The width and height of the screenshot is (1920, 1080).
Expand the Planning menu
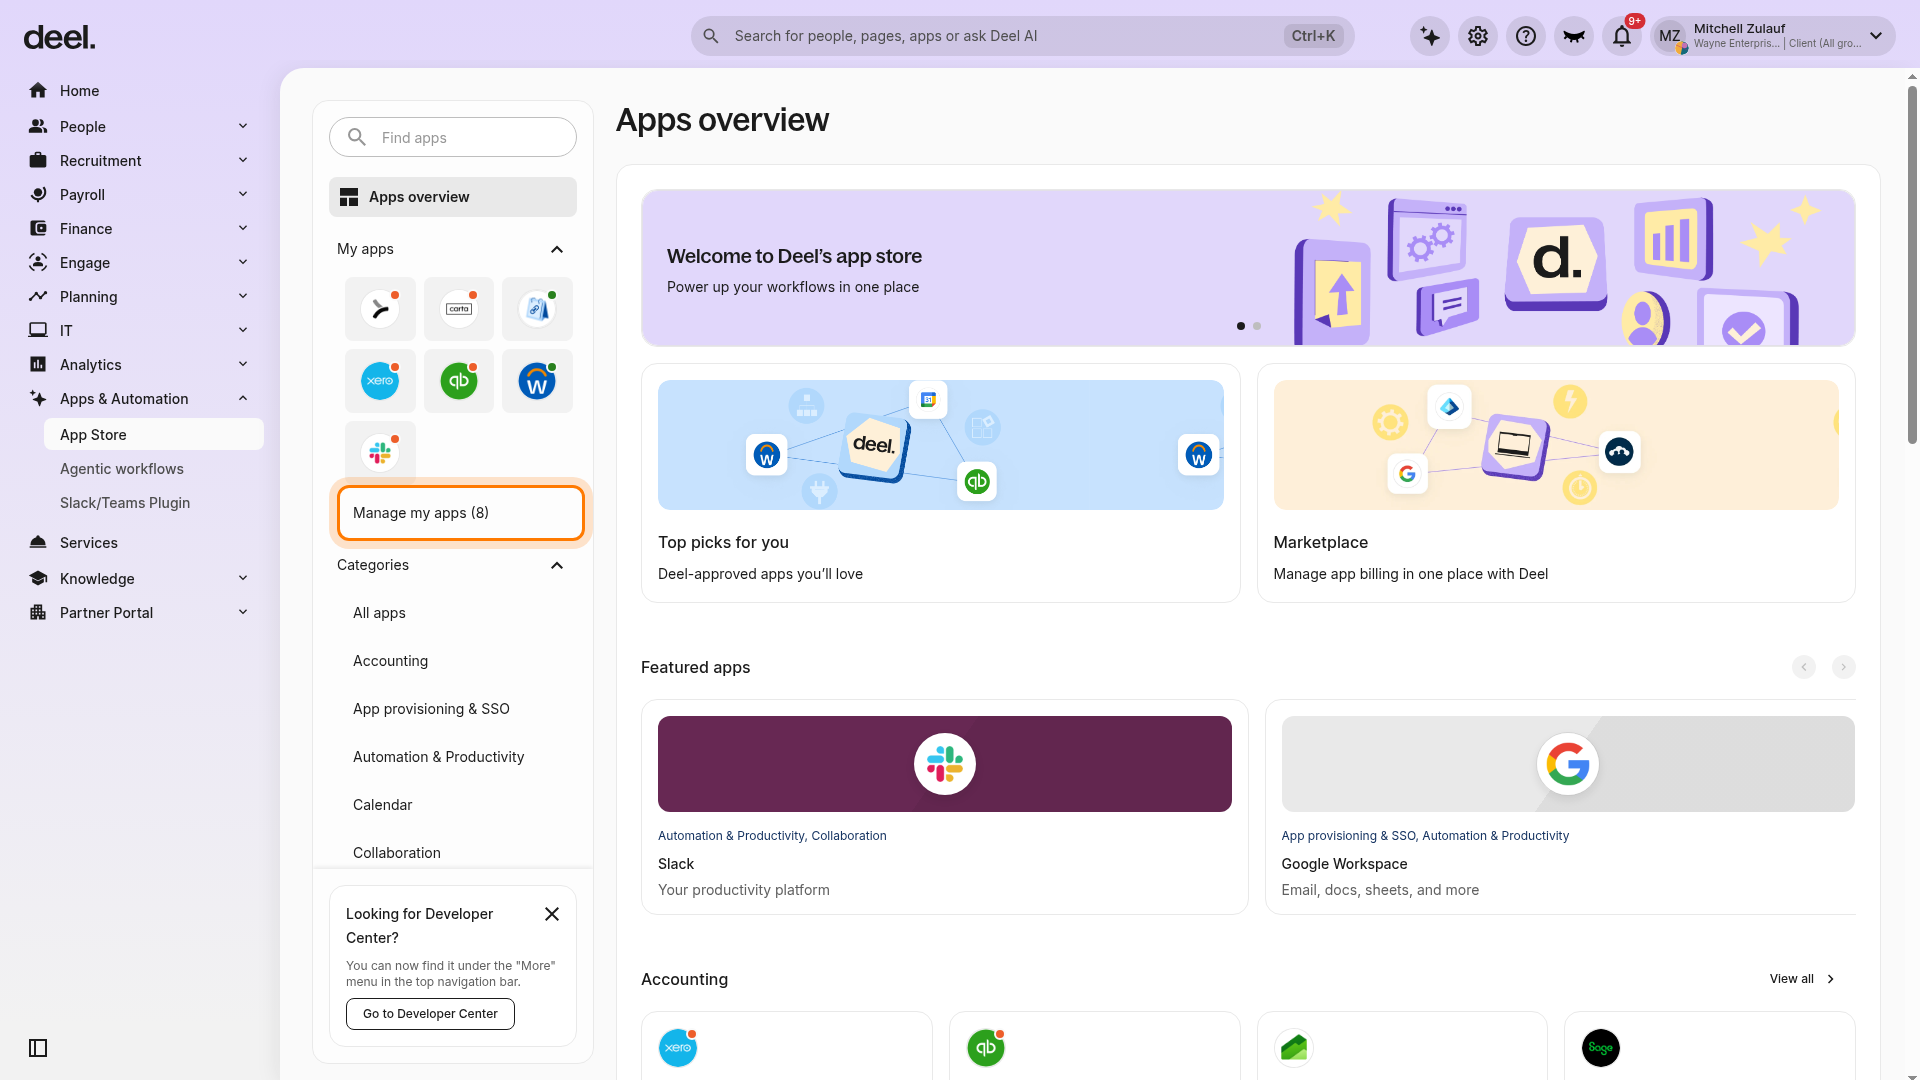pos(243,296)
